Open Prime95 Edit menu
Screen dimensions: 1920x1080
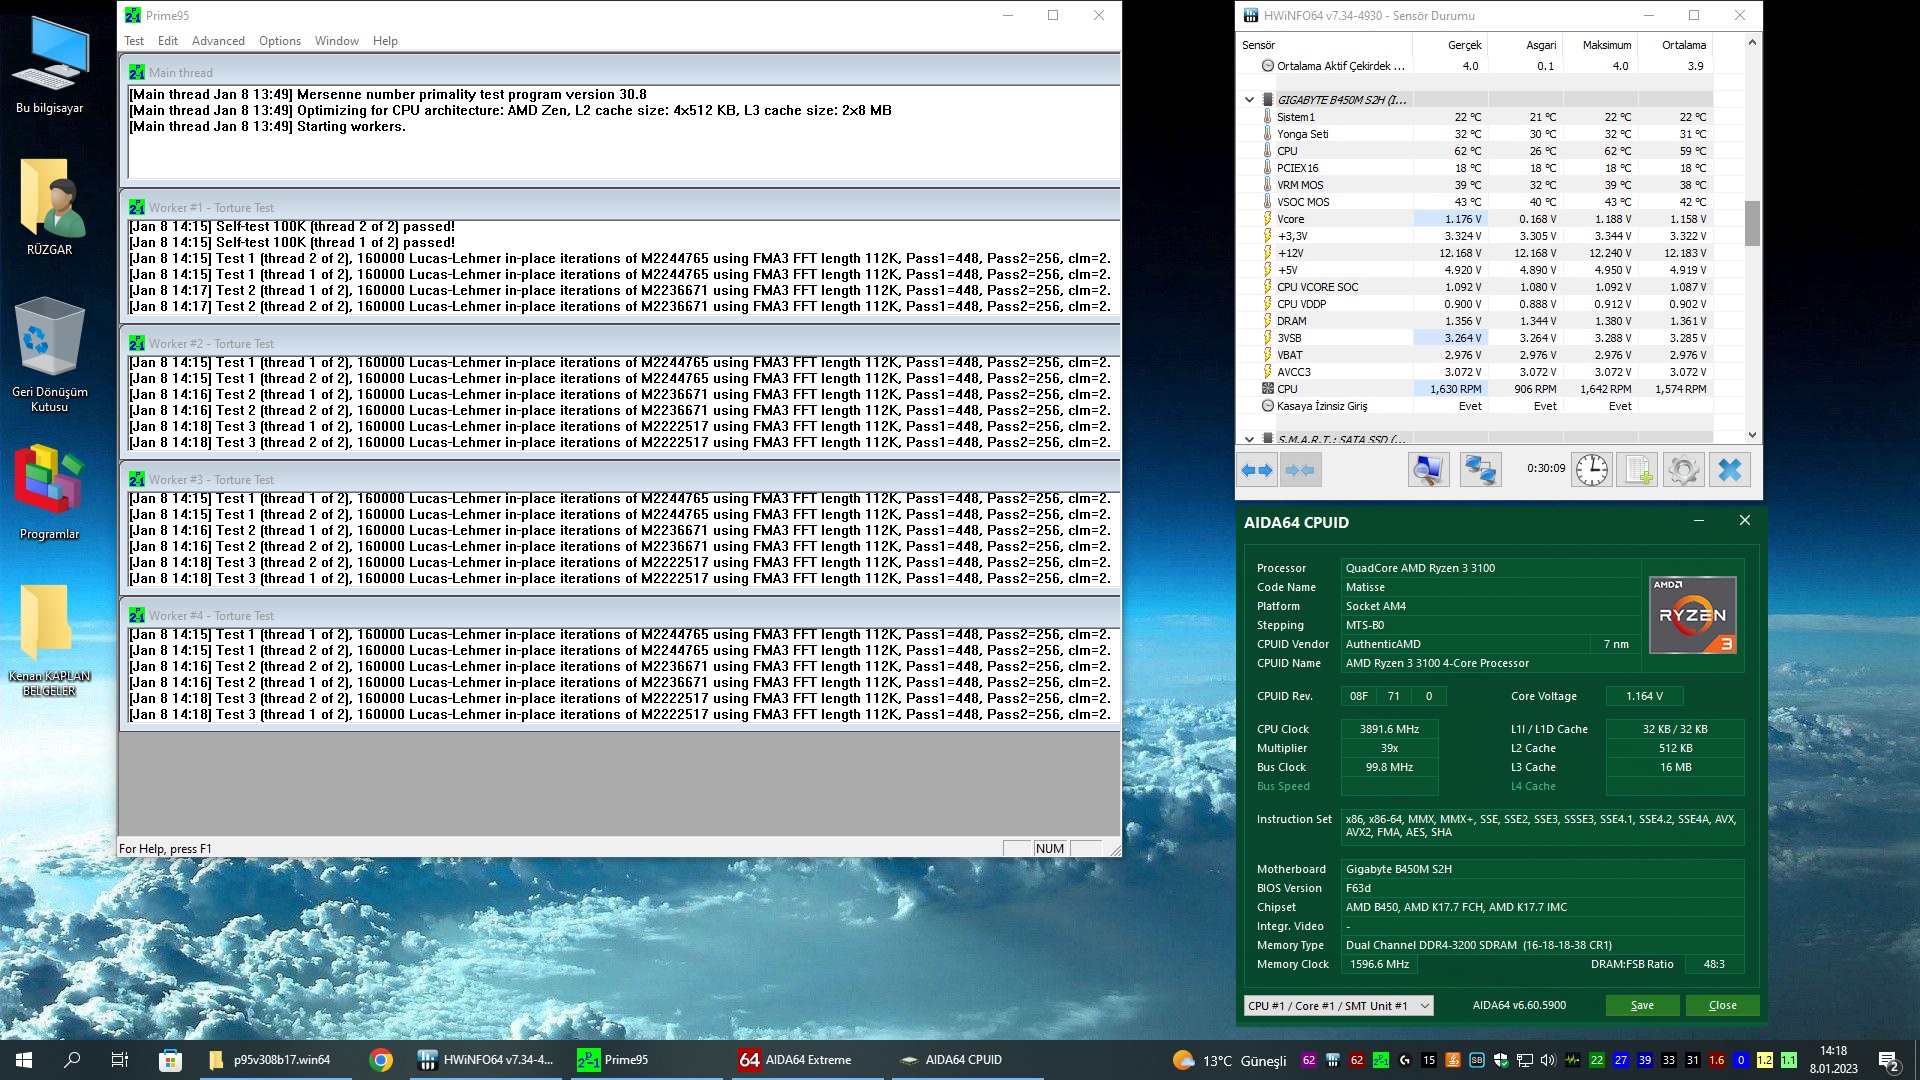click(x=168, y=41)
